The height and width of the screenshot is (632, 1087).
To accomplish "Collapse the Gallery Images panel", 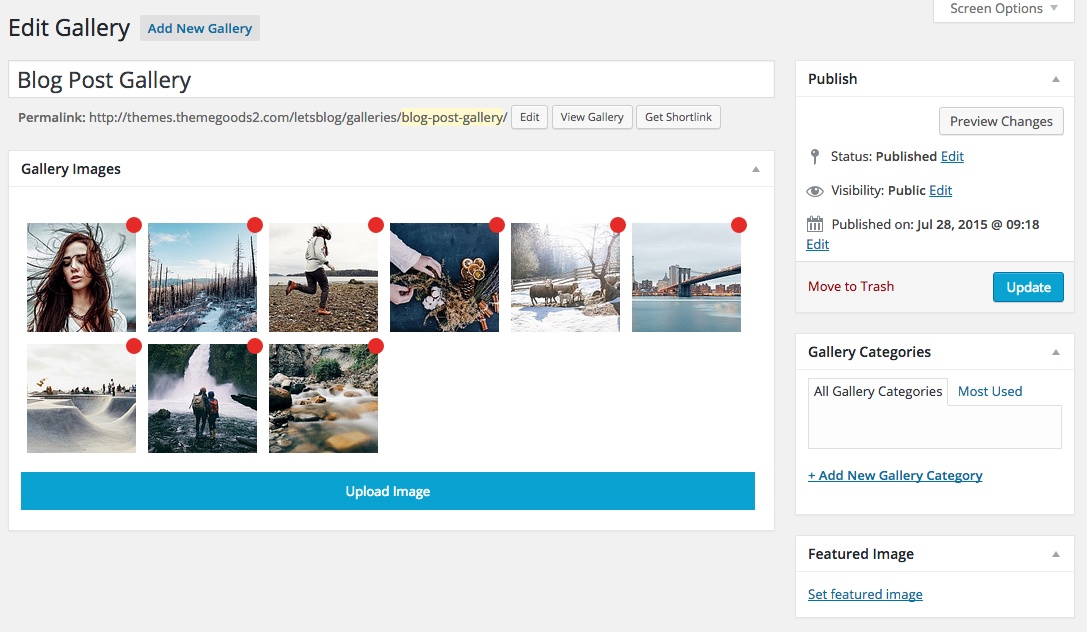I will [x=756, y=169].
